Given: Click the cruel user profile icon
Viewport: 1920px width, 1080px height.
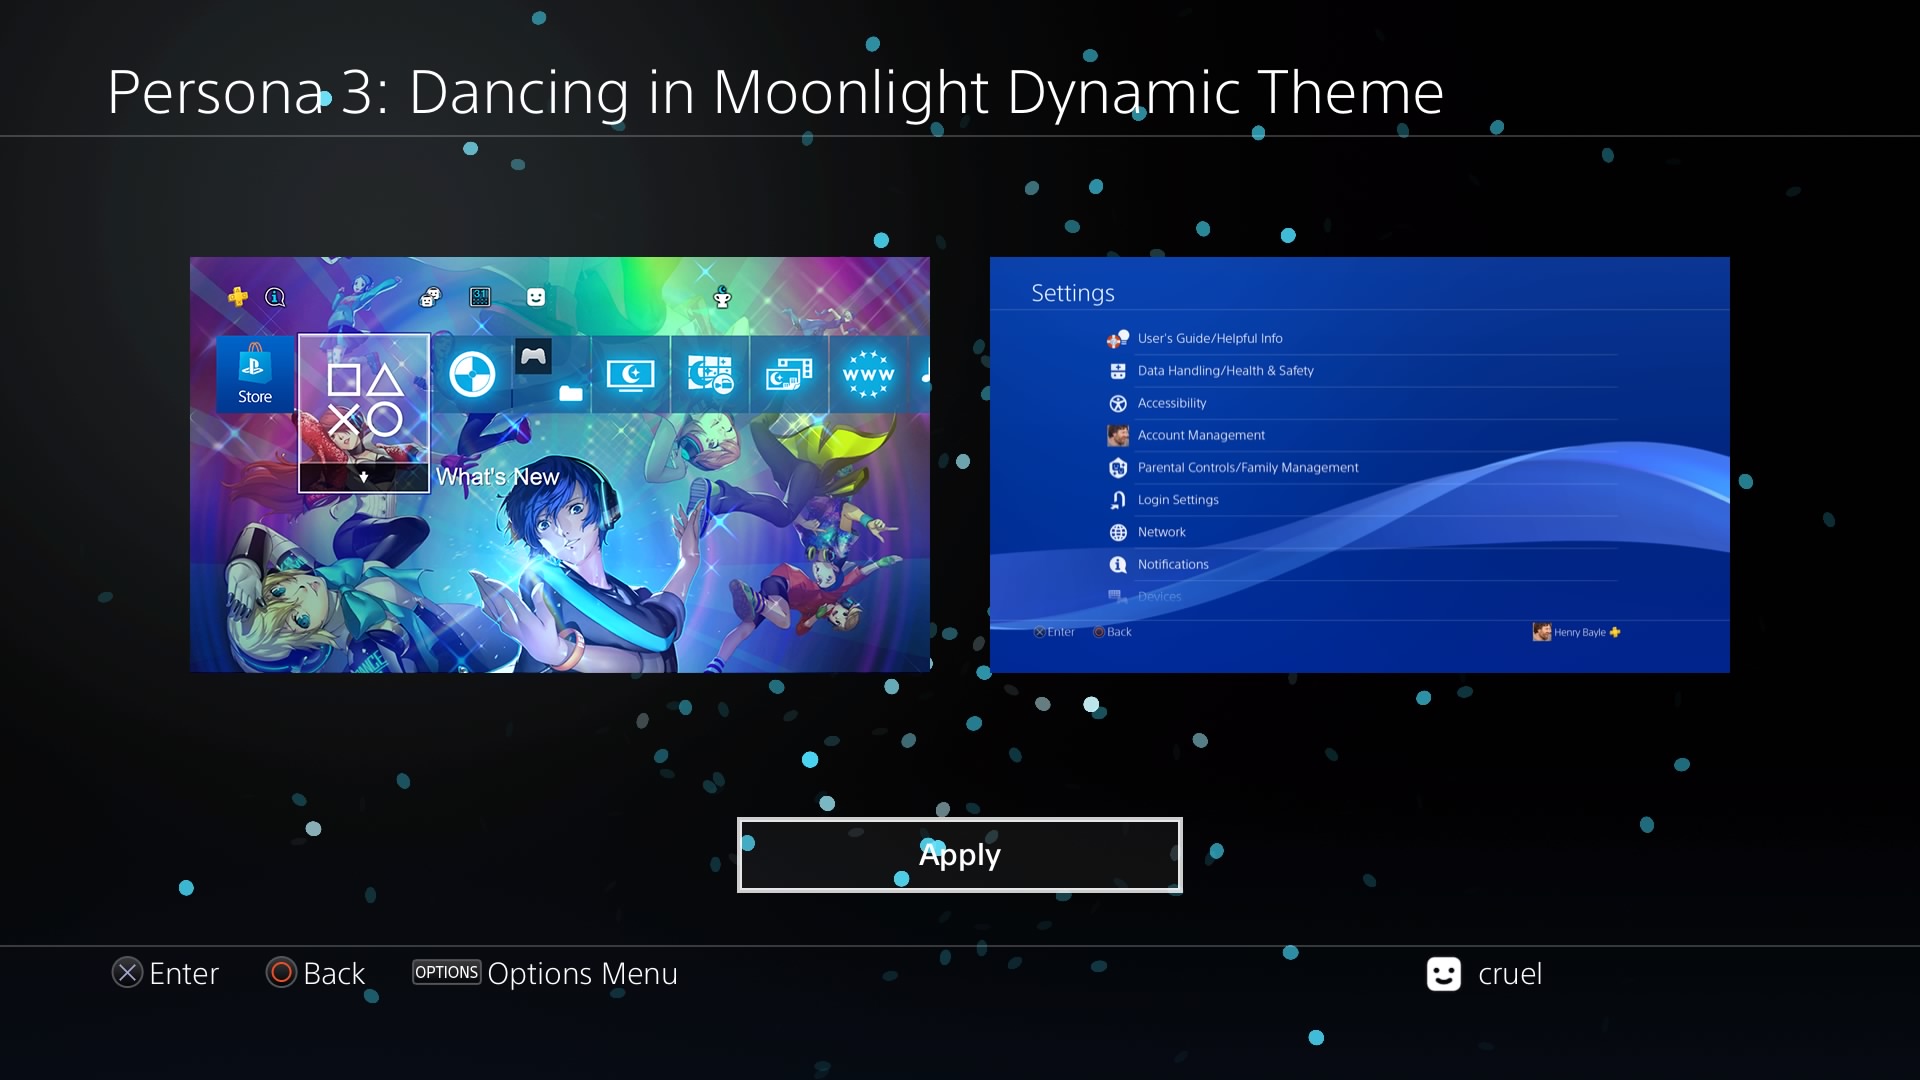Looking at the screenshot, I should [x=1443, y=974].
